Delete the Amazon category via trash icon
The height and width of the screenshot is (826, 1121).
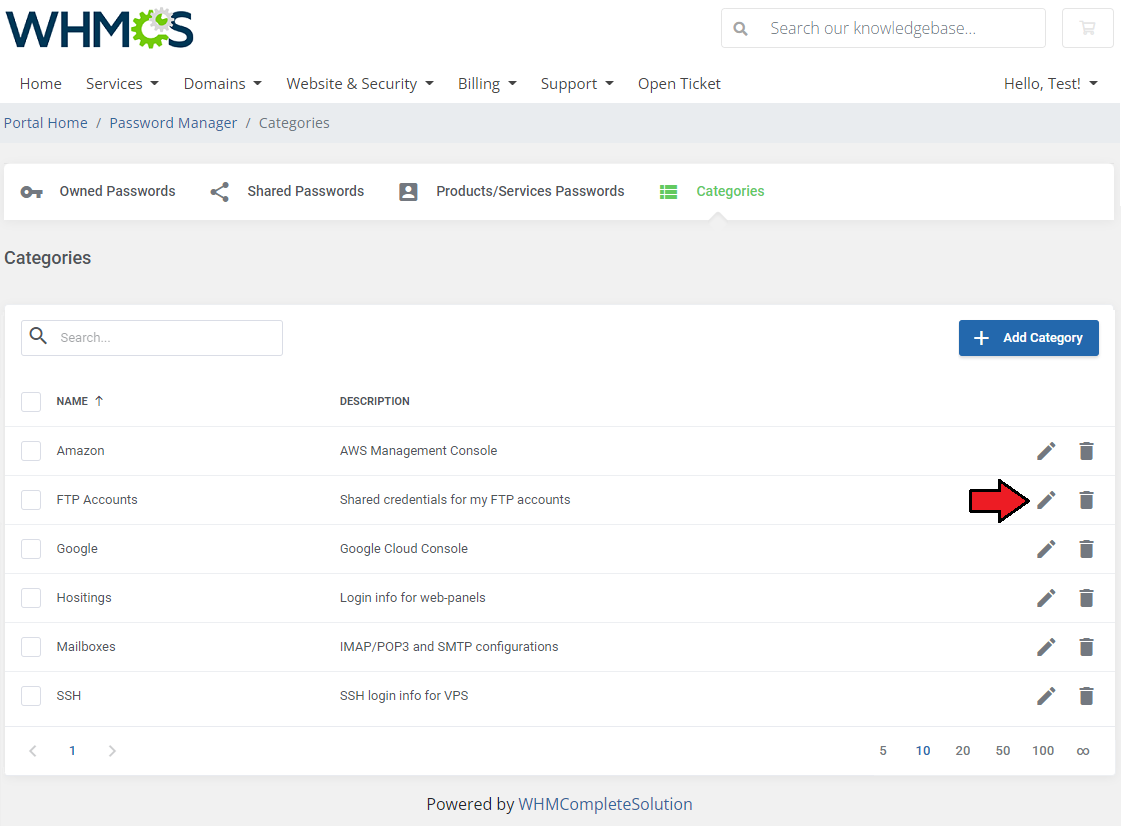point(1086,451)
